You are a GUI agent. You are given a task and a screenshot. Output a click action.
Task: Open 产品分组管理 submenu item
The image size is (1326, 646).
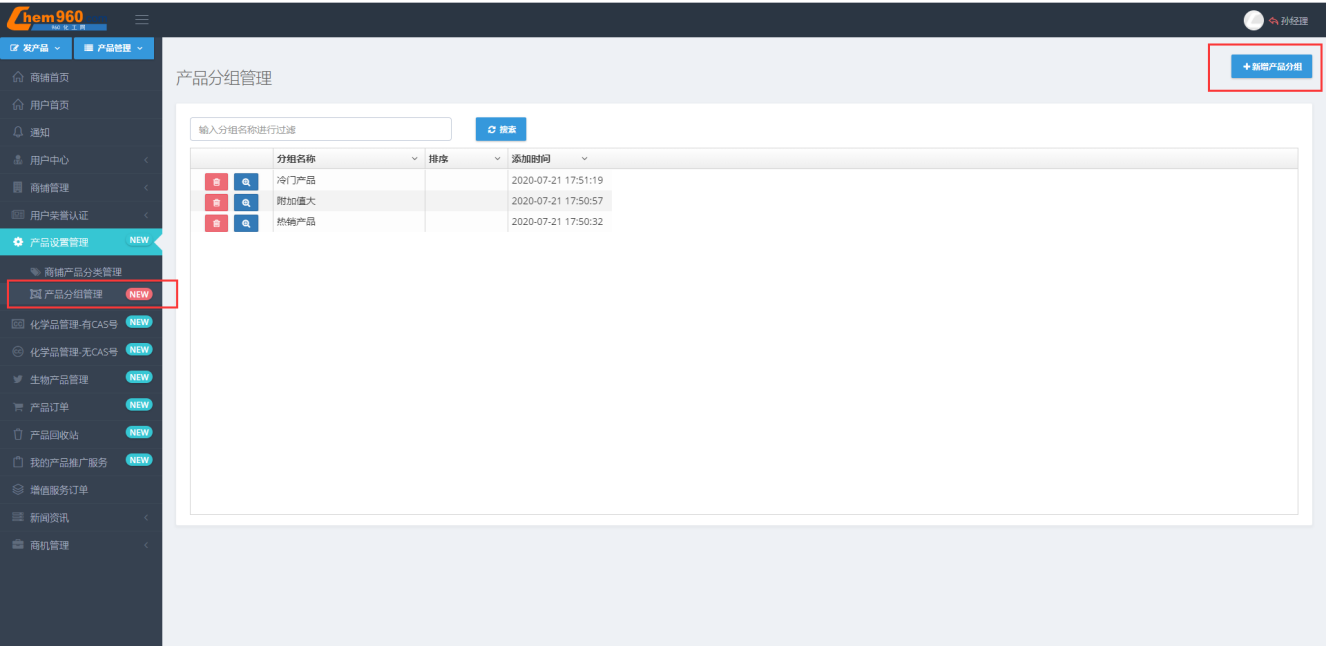coord(73,294)
